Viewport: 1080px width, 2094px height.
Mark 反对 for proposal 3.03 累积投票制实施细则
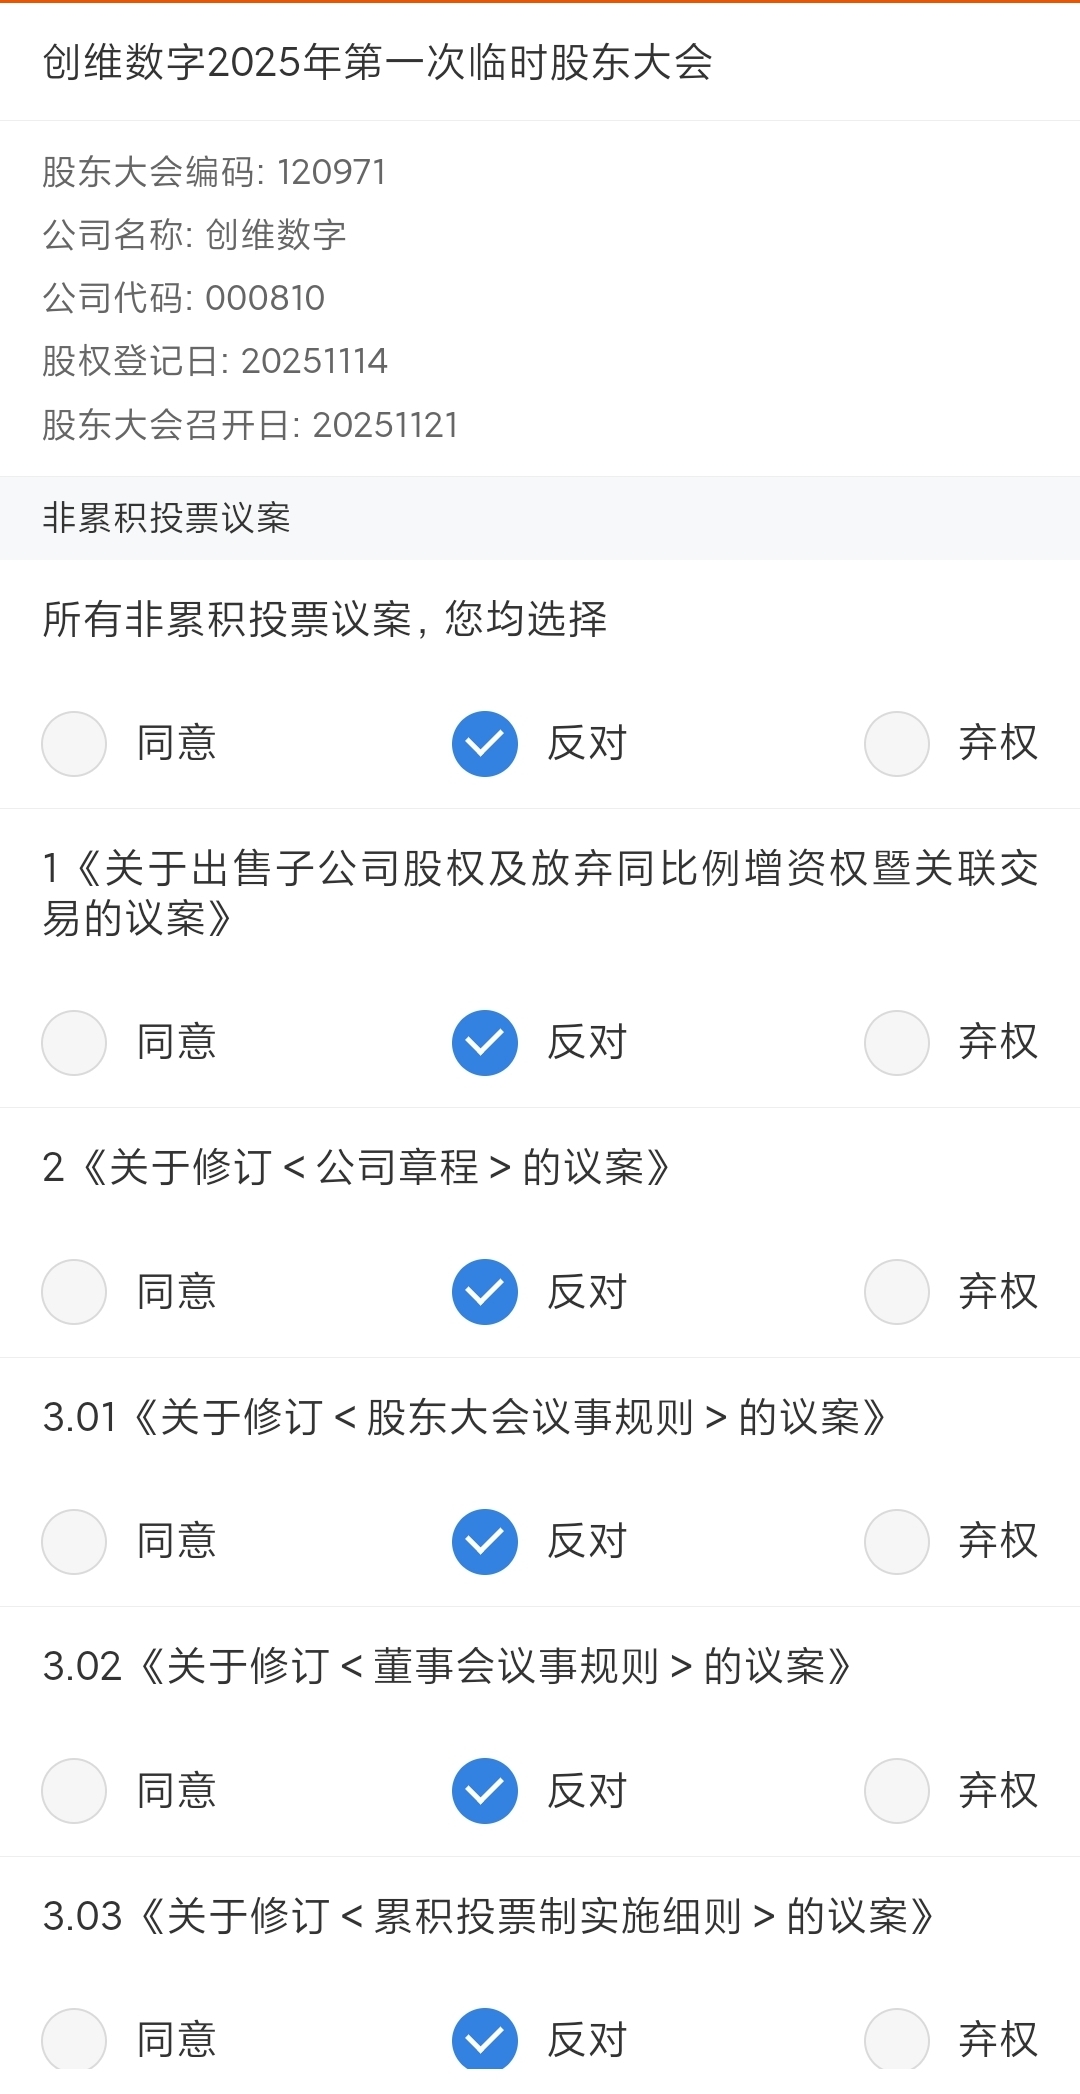(485, 2039)
